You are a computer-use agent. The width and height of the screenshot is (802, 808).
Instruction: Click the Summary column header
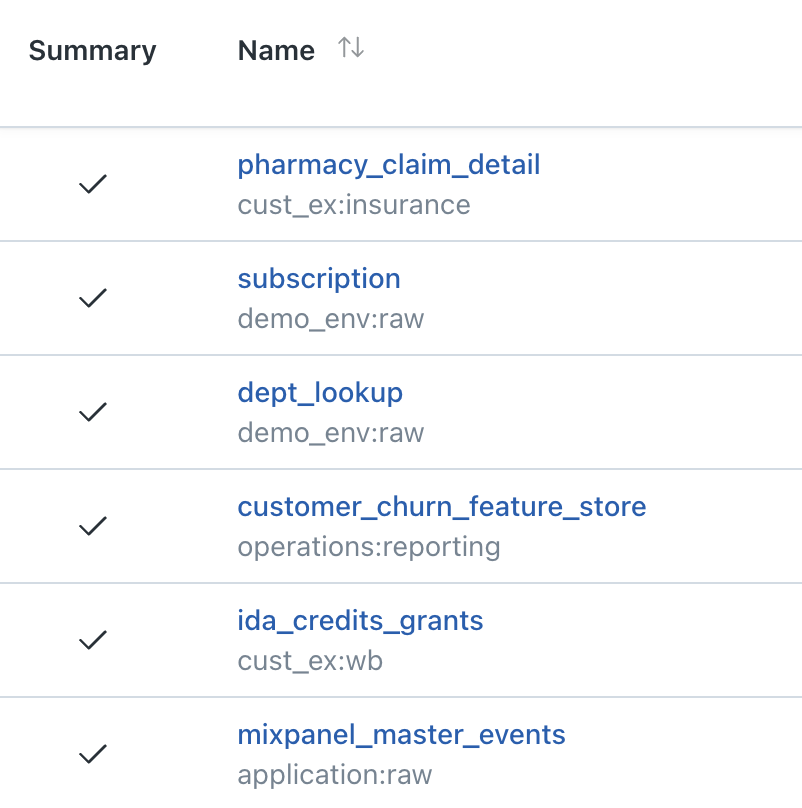(x=92, y=50)
